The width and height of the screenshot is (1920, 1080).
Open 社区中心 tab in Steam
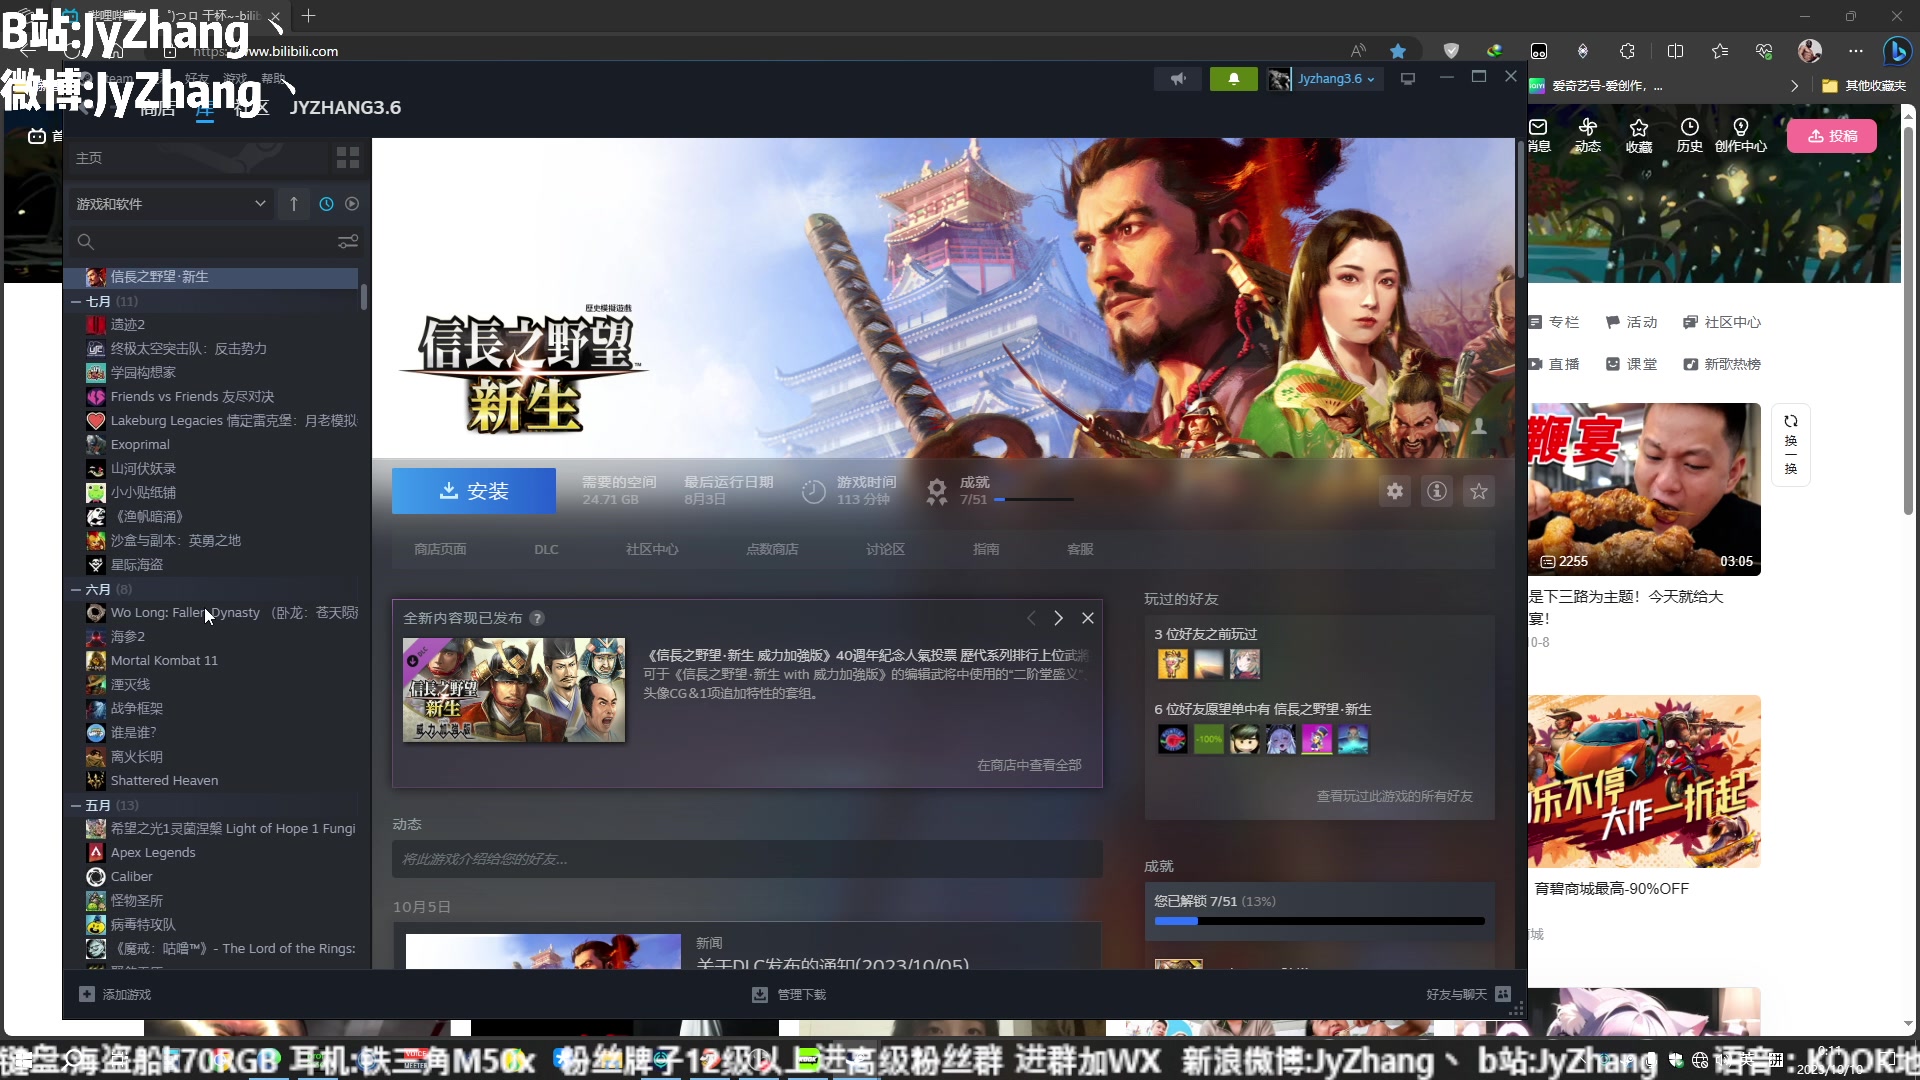coord(652,549)
